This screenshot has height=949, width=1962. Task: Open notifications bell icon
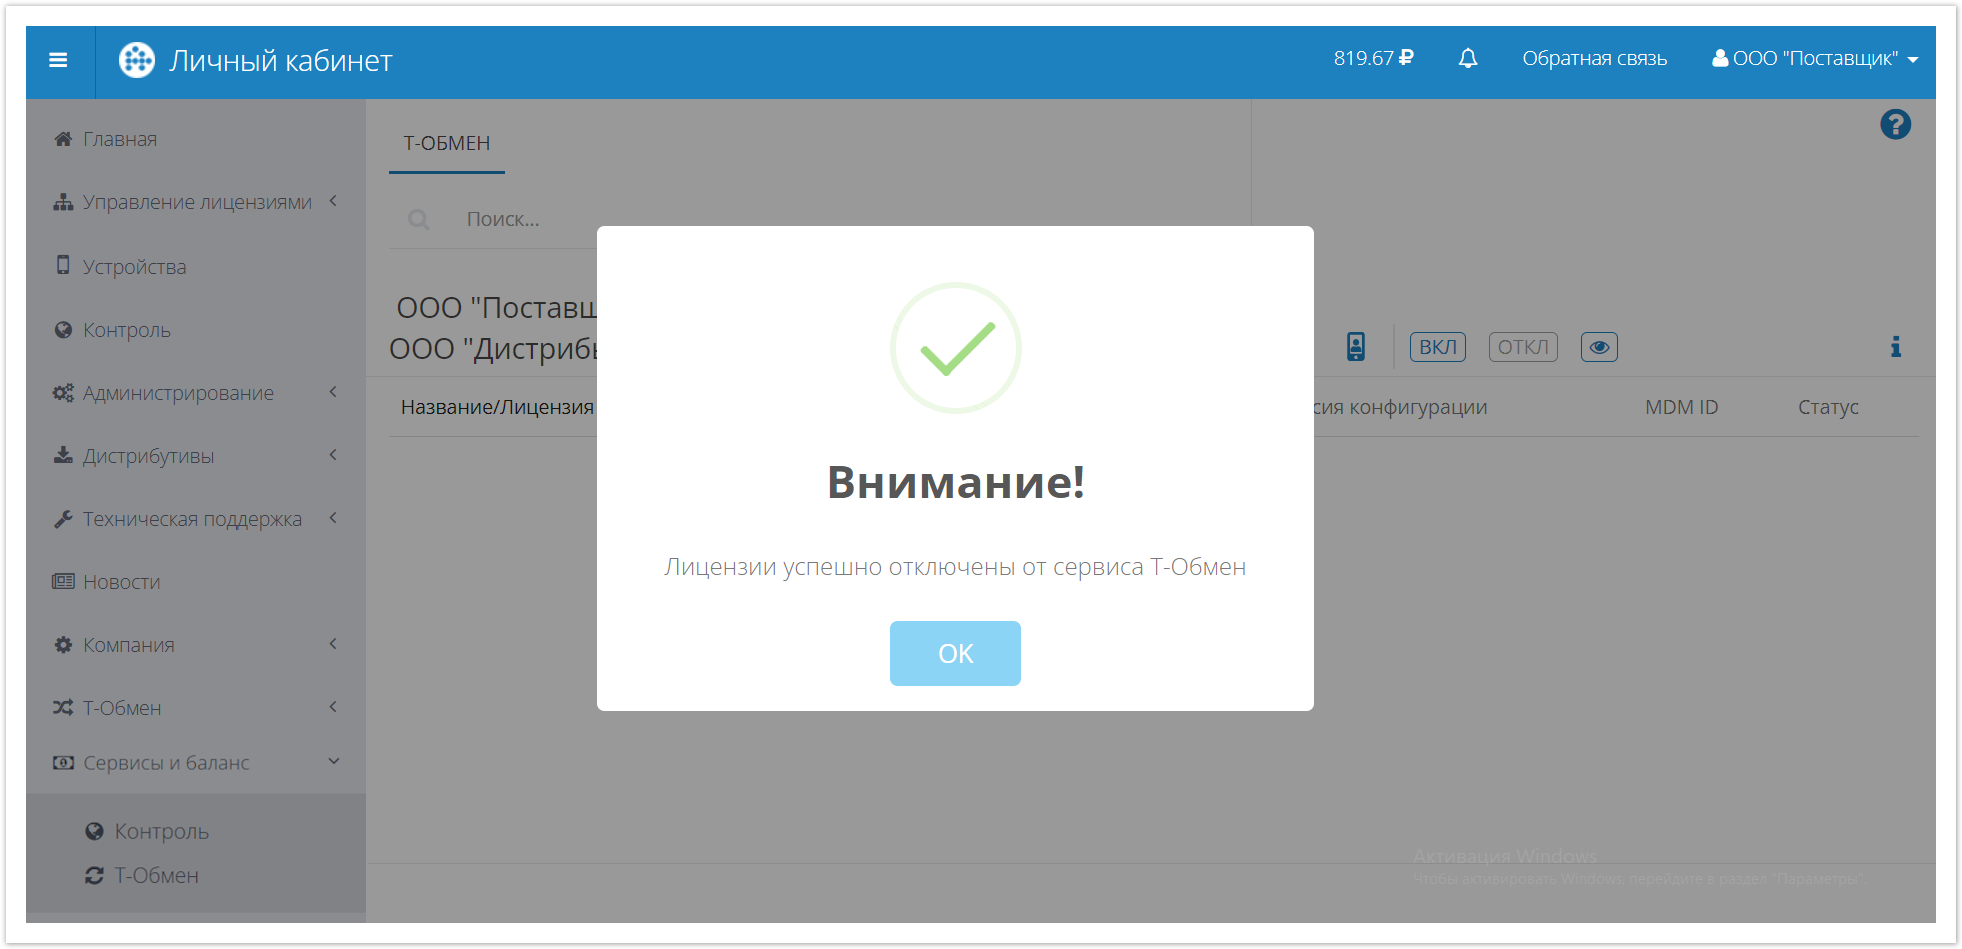(x=1467, y=59)
